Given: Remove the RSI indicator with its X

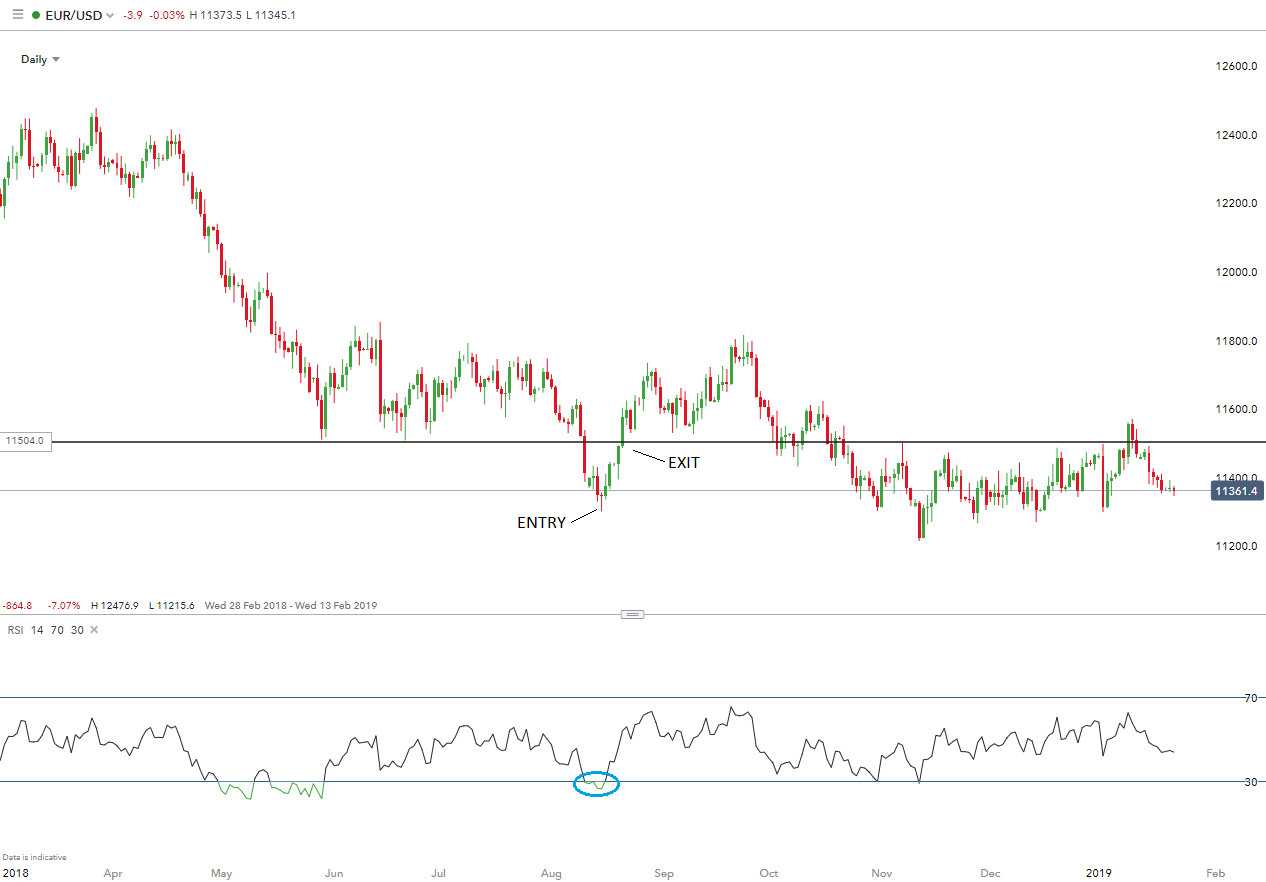Looking at the screenshot, I should coord(95,629).
